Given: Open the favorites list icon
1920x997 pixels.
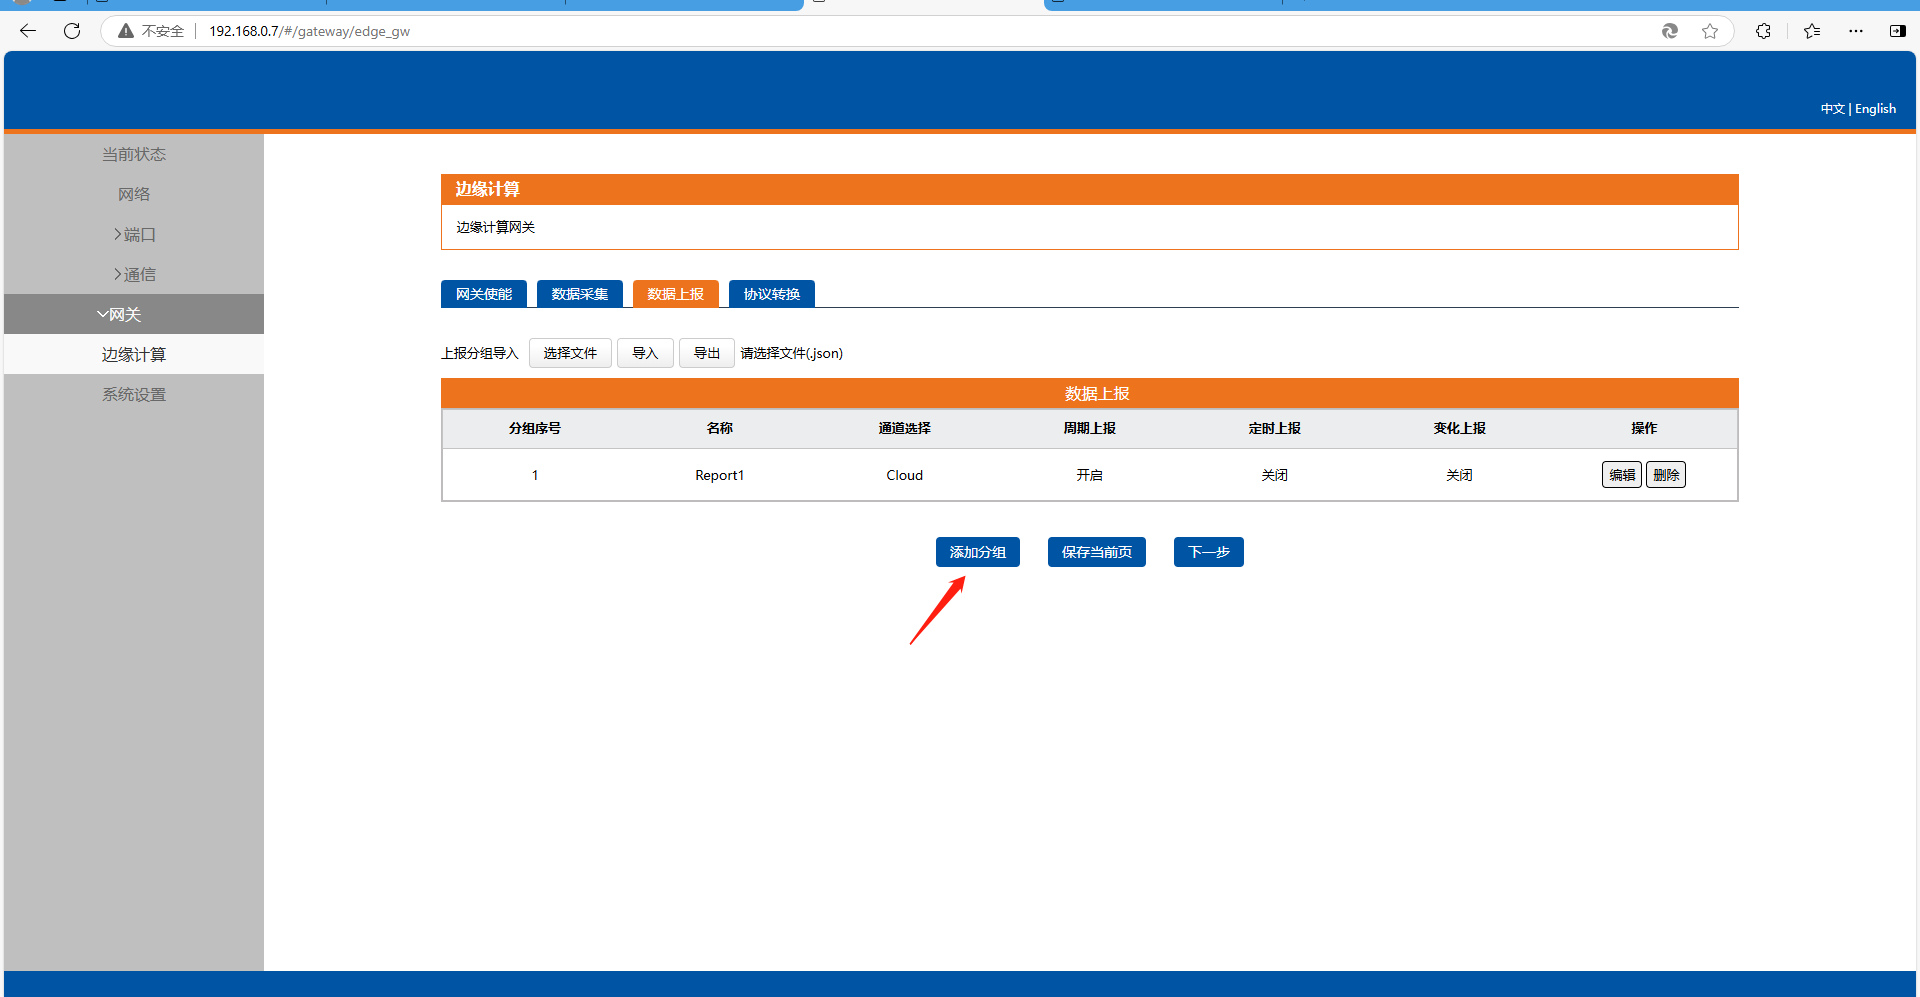Looking at the screenshot, I should (1812, 31).
